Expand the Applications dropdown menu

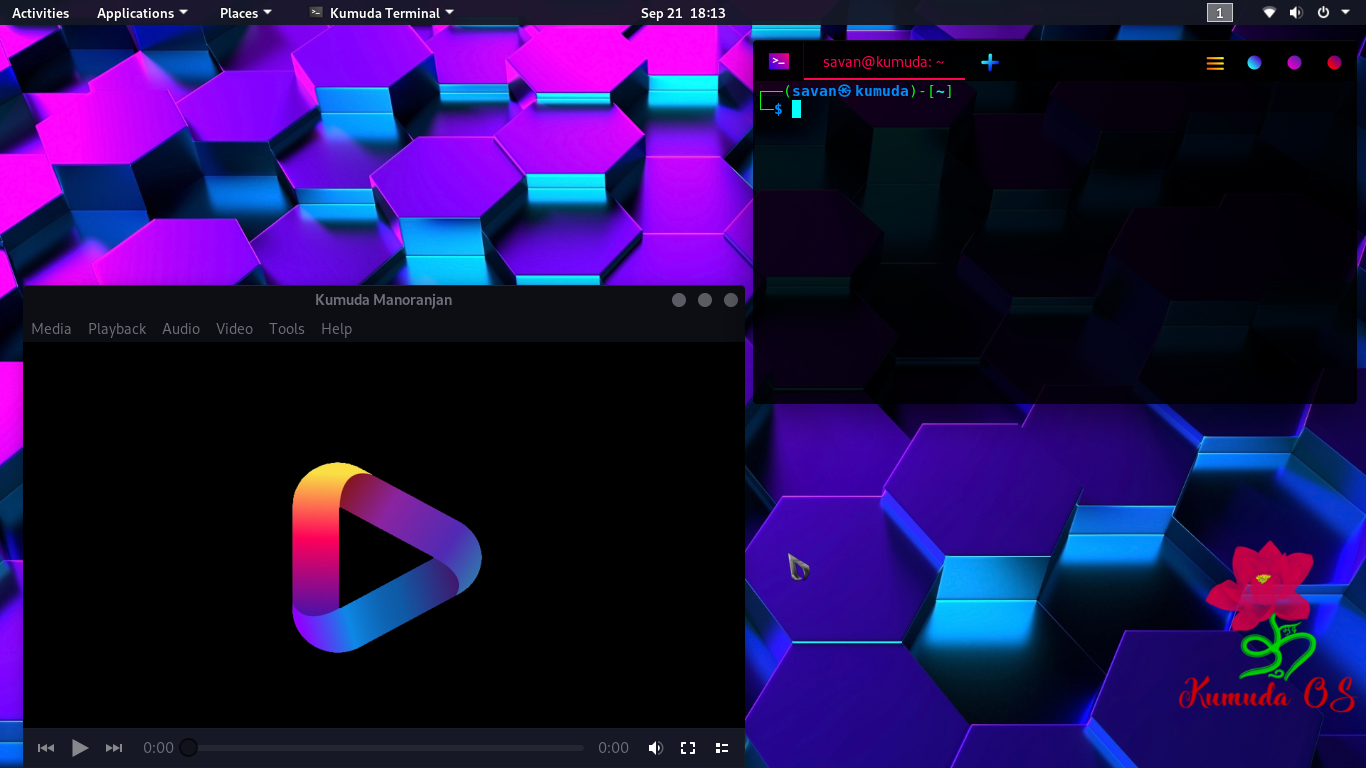142,13
